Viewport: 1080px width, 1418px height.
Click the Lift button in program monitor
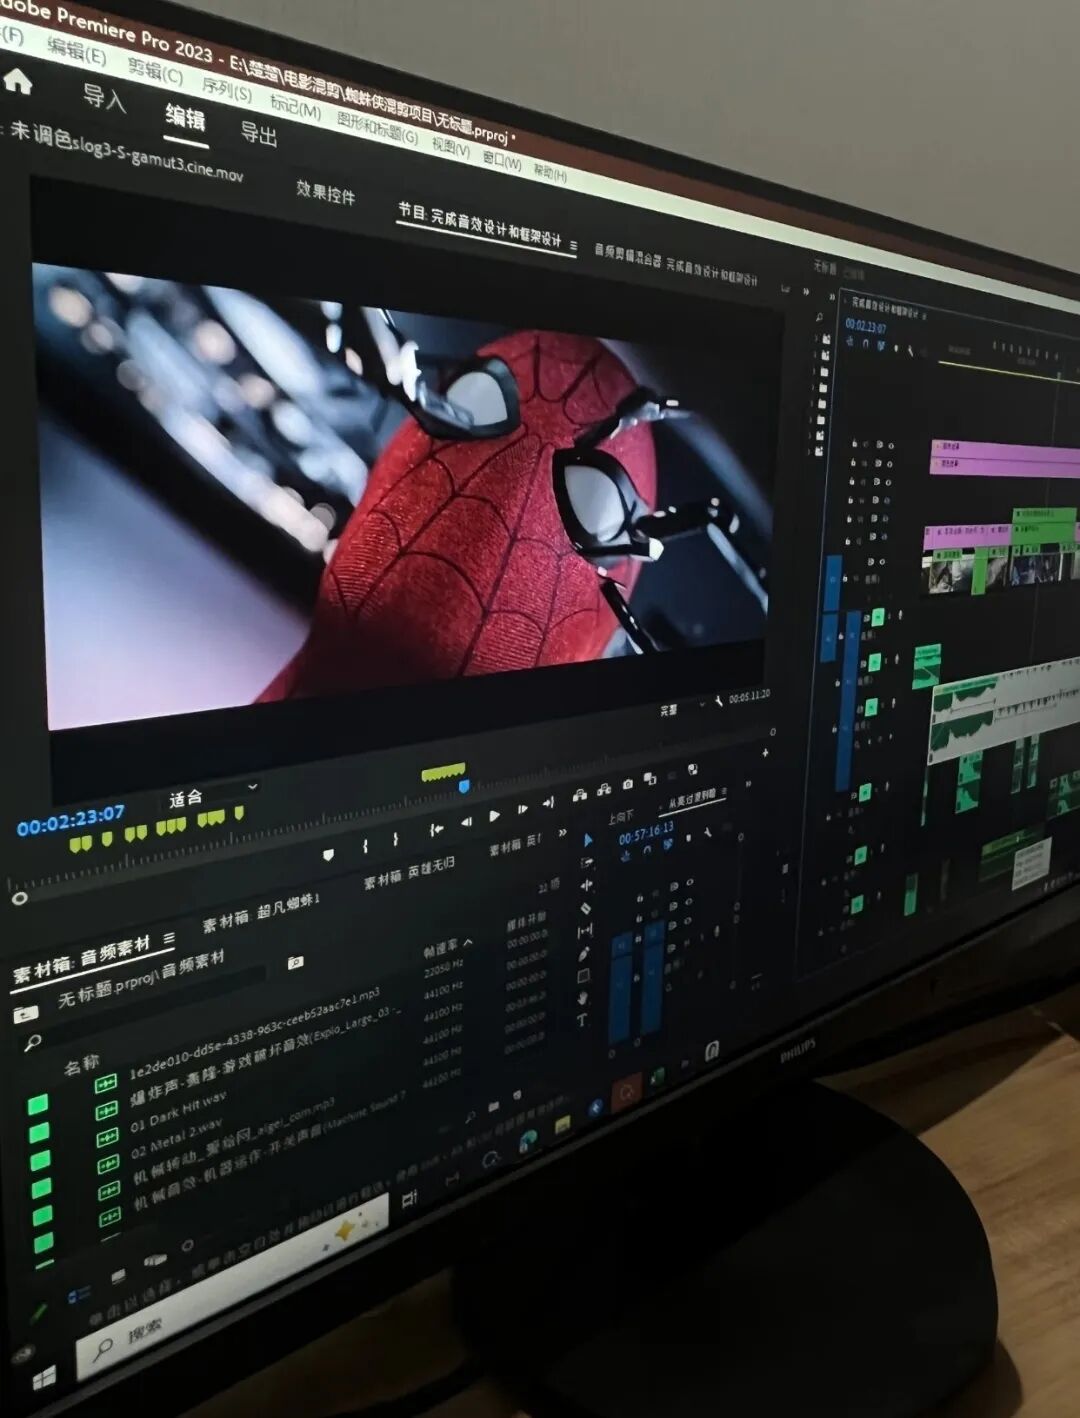coord(579,796)
